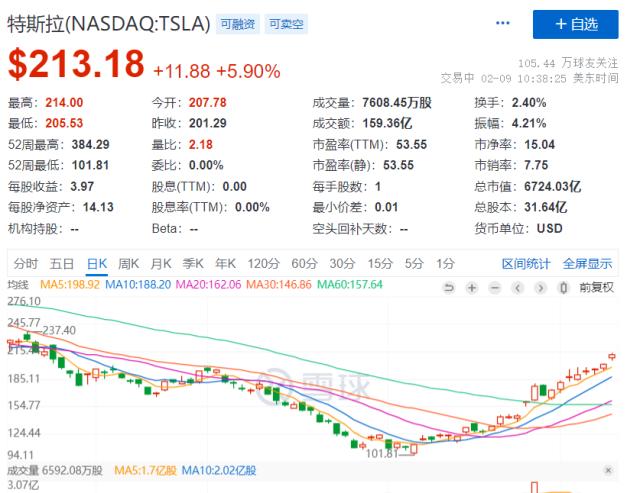Viewport: 640px width, 493px height.
Task: Add TSLA to watchlist with 自选 button
Action: (576, 24)
